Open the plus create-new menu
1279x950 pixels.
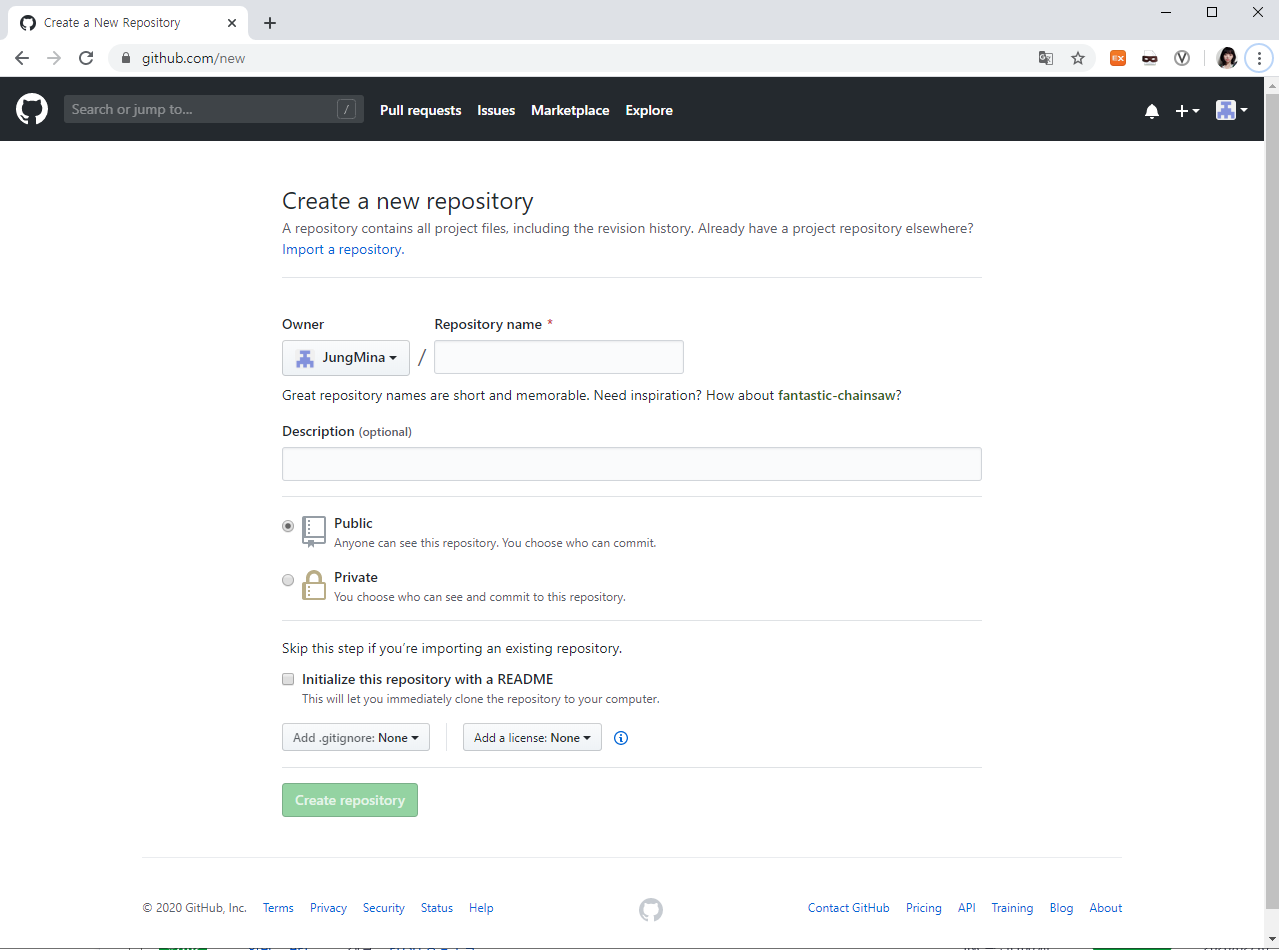pyautogui.click(x=1187, y=111)
